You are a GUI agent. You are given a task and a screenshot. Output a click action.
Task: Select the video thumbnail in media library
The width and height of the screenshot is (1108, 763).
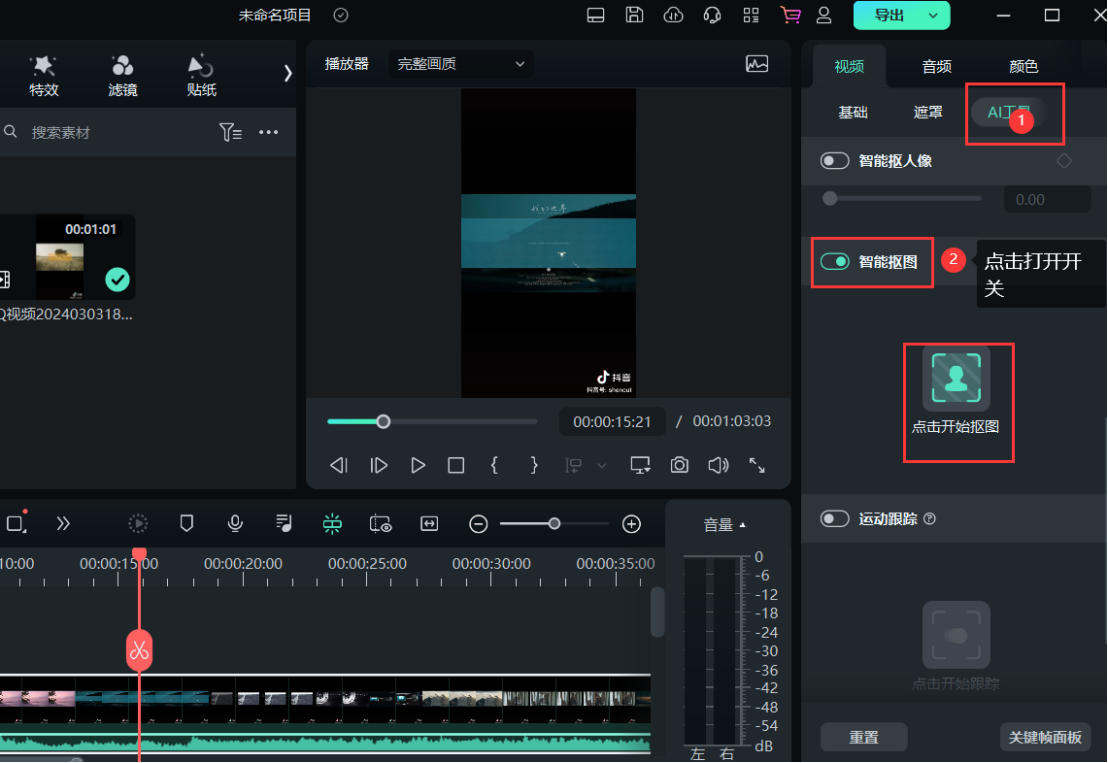point(85,257)
